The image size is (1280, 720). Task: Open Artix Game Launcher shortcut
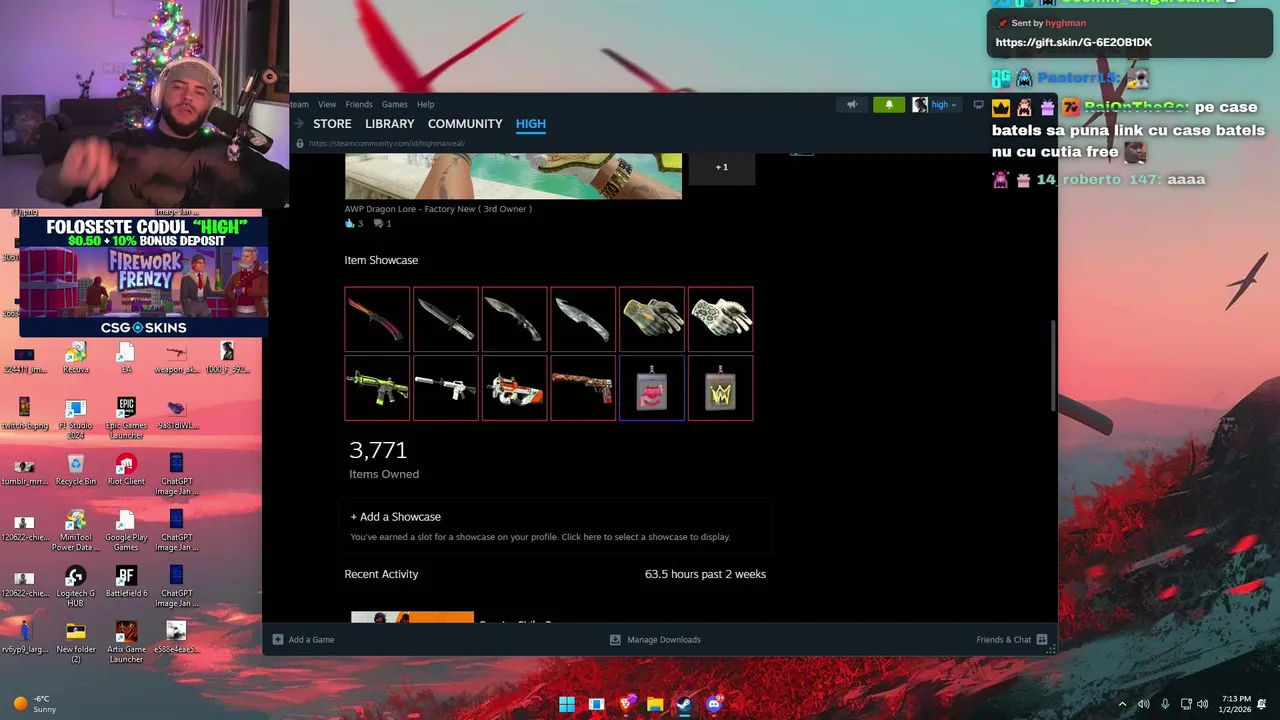[126, 642]
